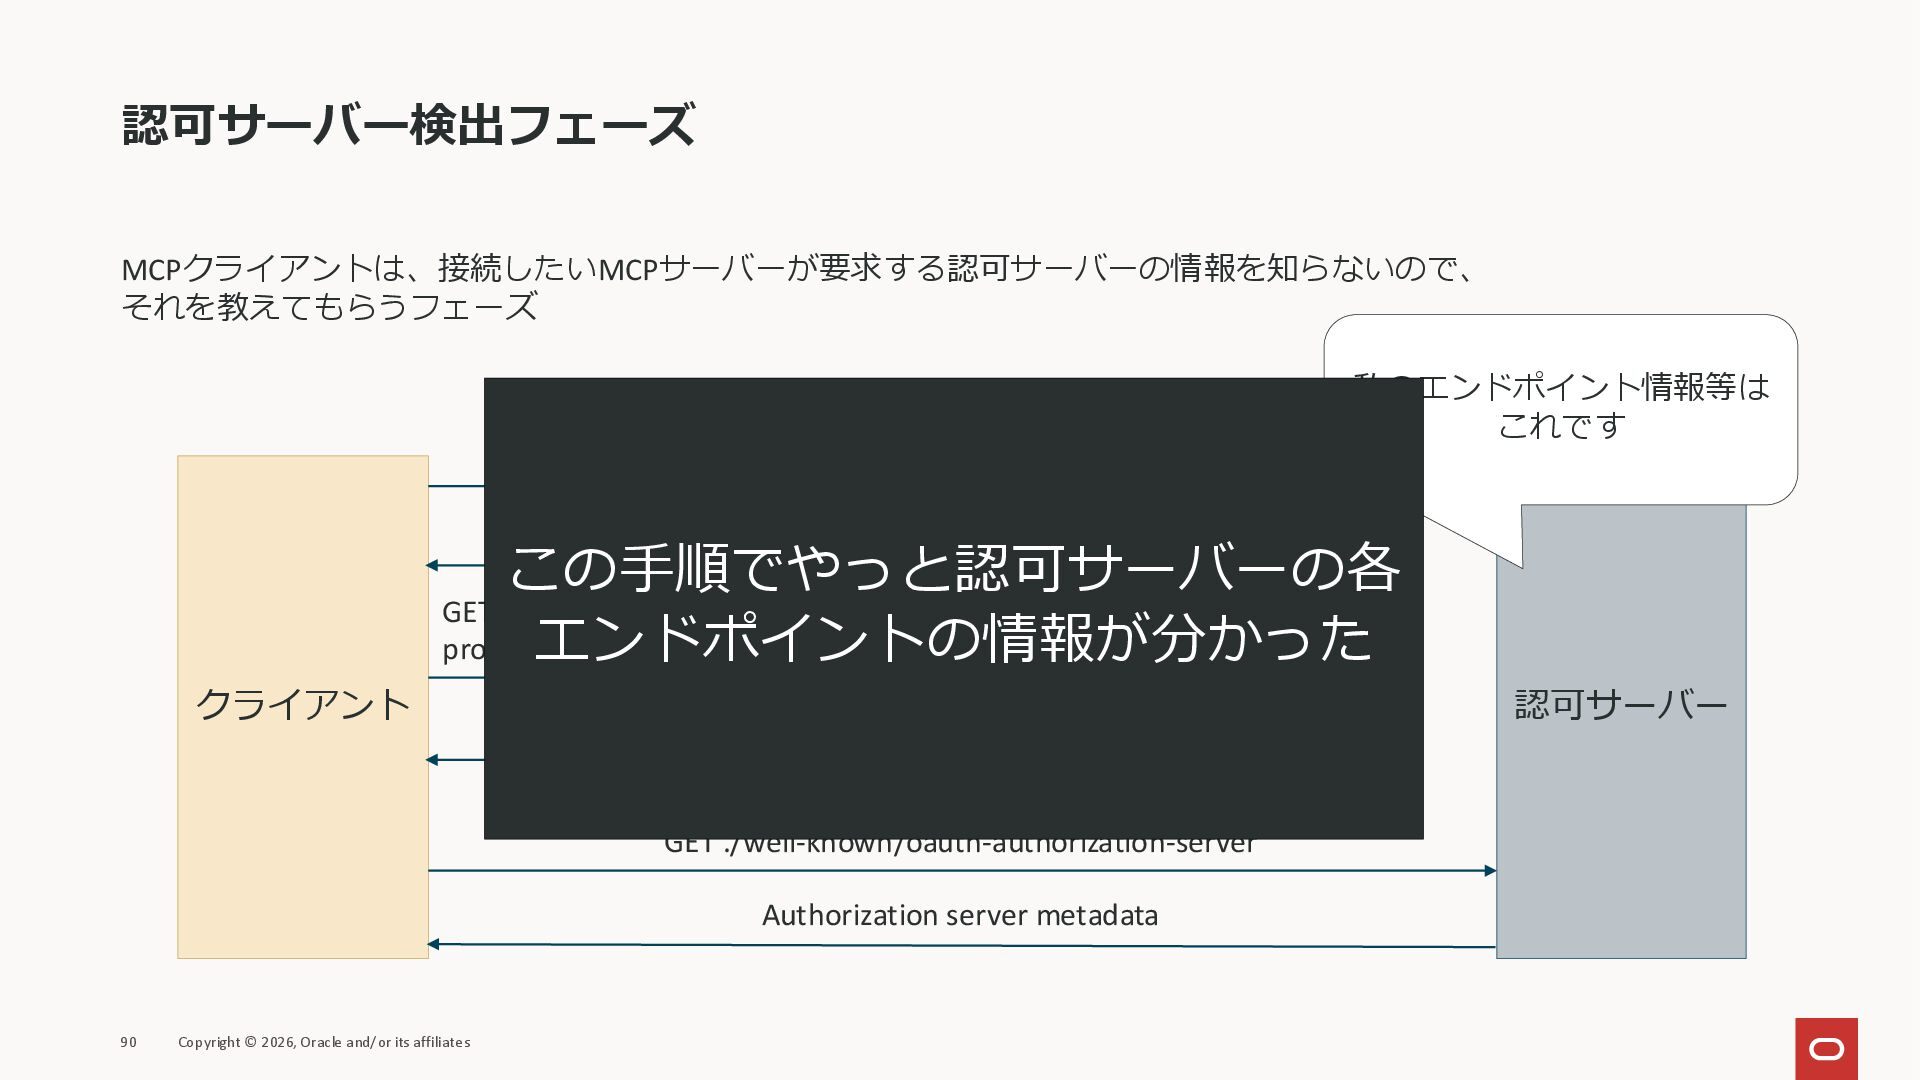1920x1080 pixels.
Task: Click the description paragraph starting MCPクライアントは
Action: 798,268
